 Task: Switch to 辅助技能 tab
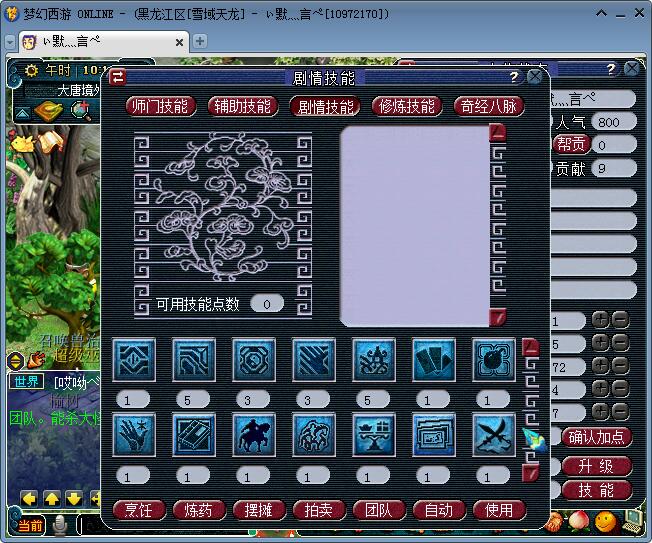pos(242,106)
